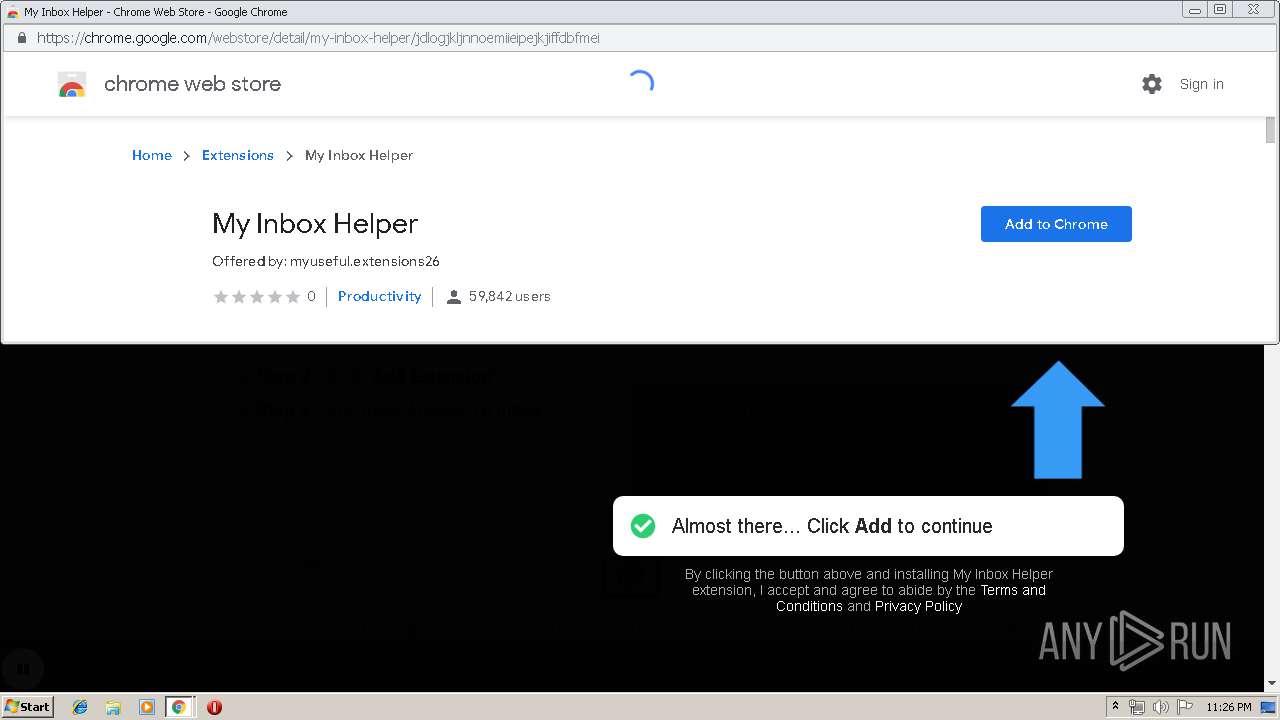
Task: Click the users person icon
Action: [454, 296]
